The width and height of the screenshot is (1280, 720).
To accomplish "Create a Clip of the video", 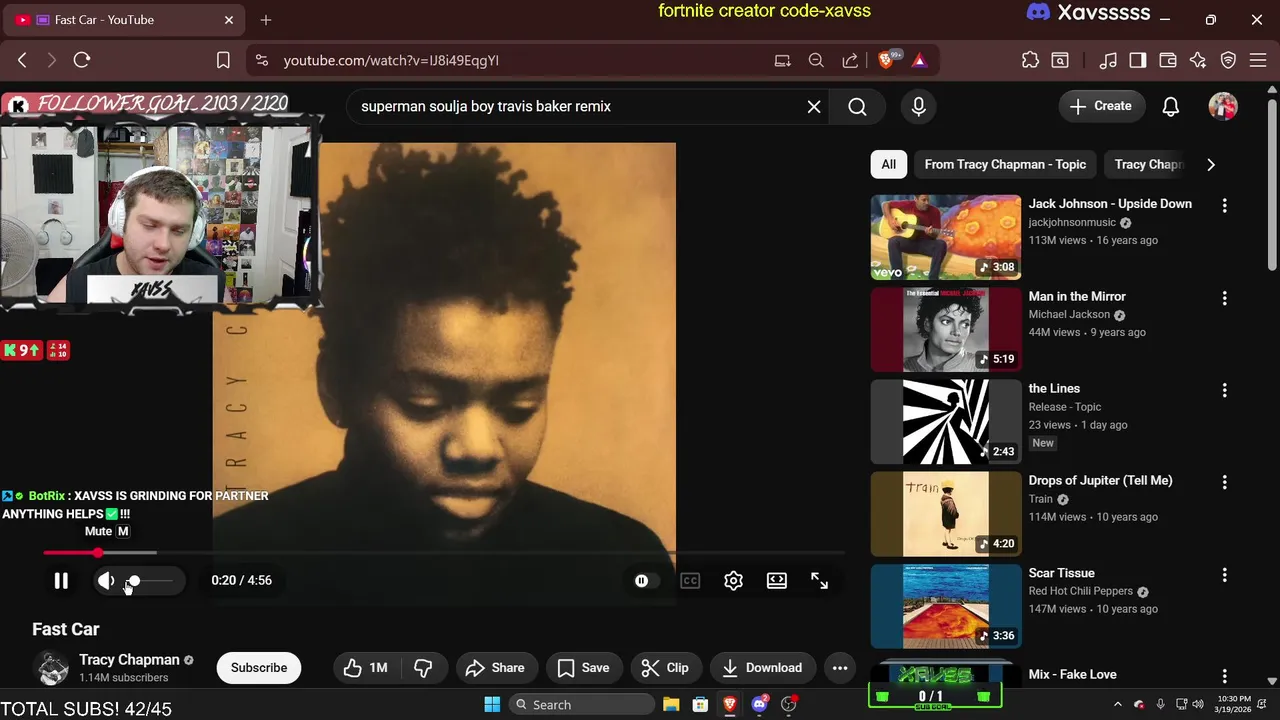I will (x=665, y=668).
